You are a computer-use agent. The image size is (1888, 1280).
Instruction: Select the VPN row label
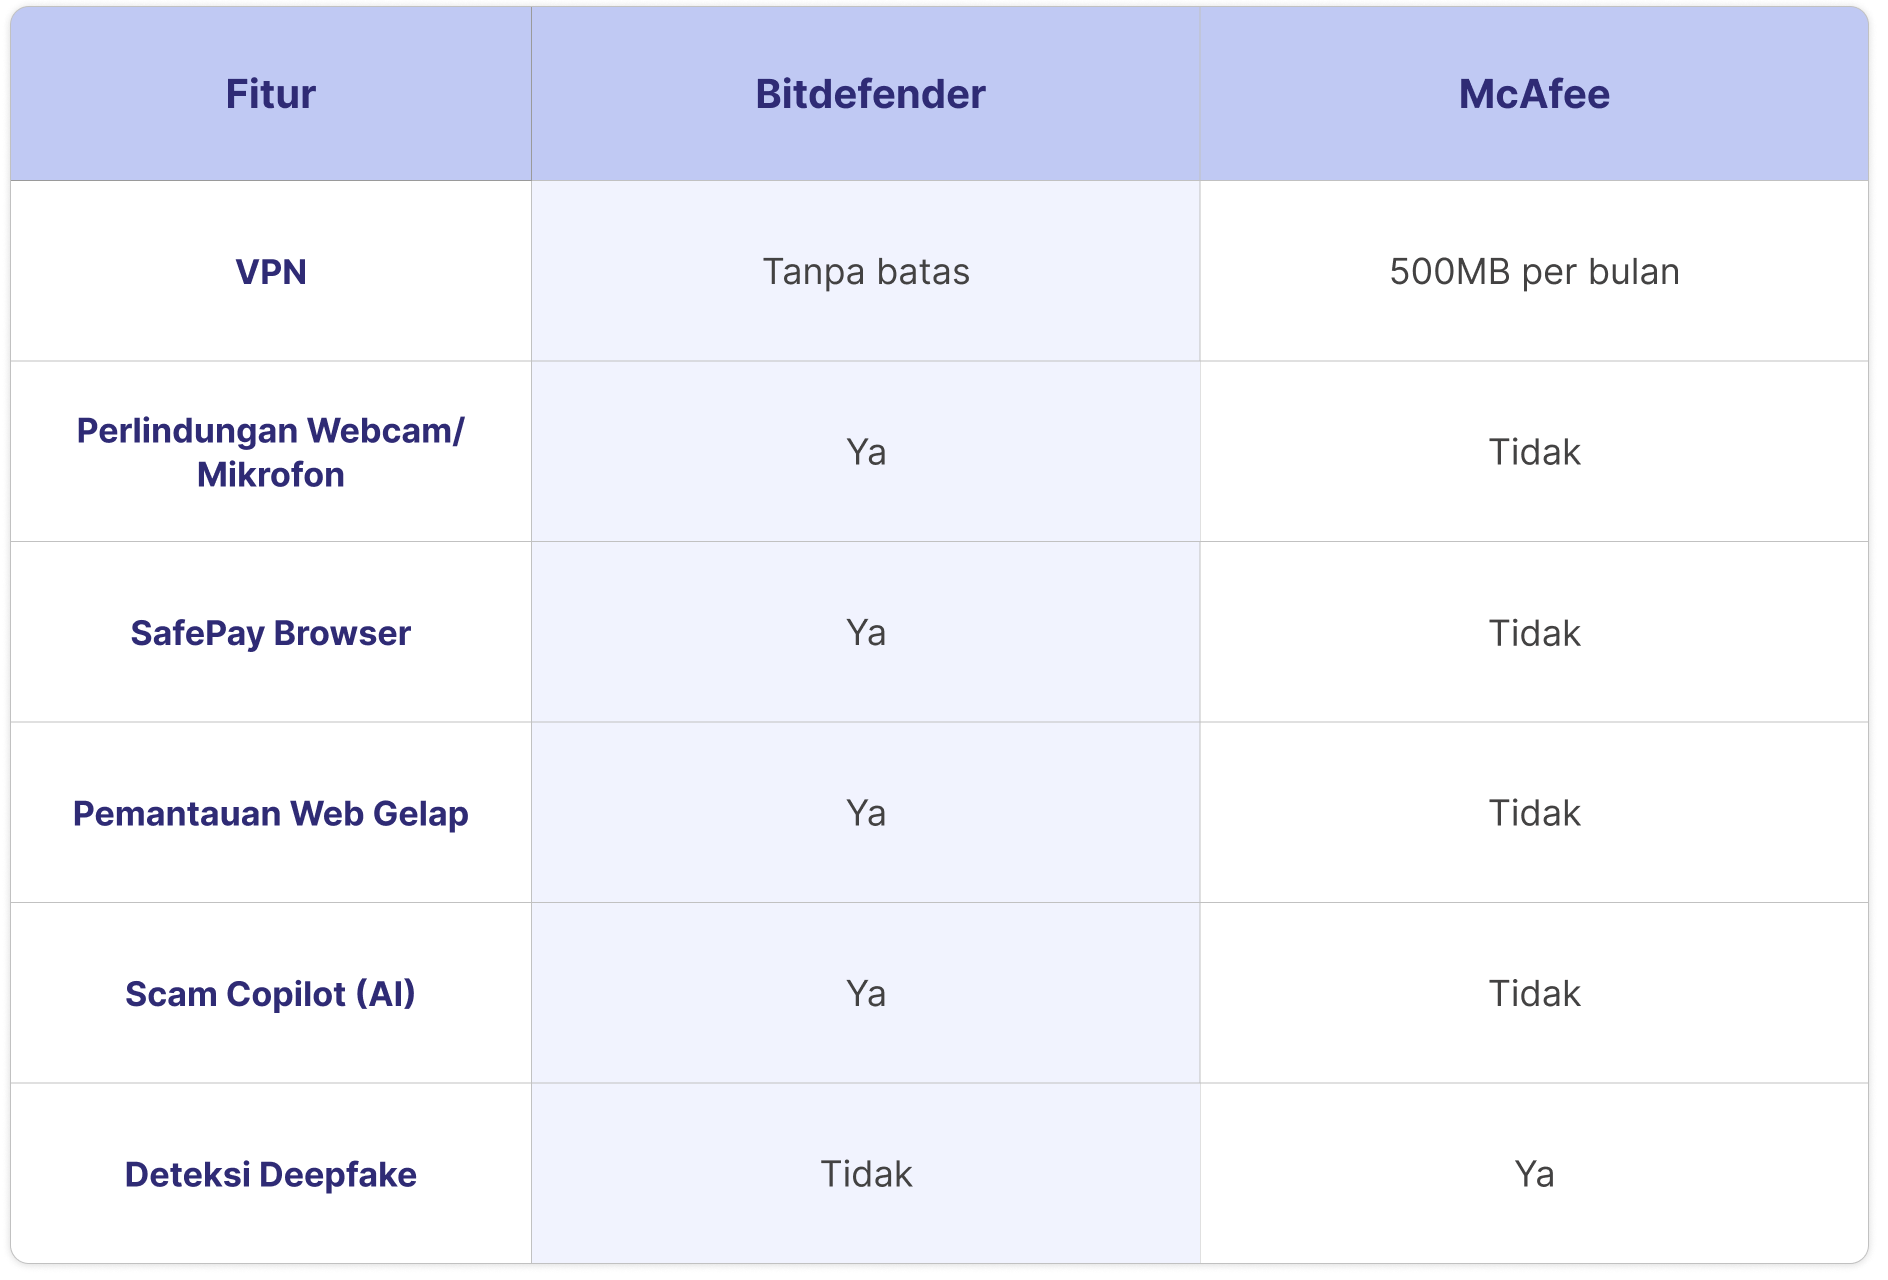click(x=270, y=272)
